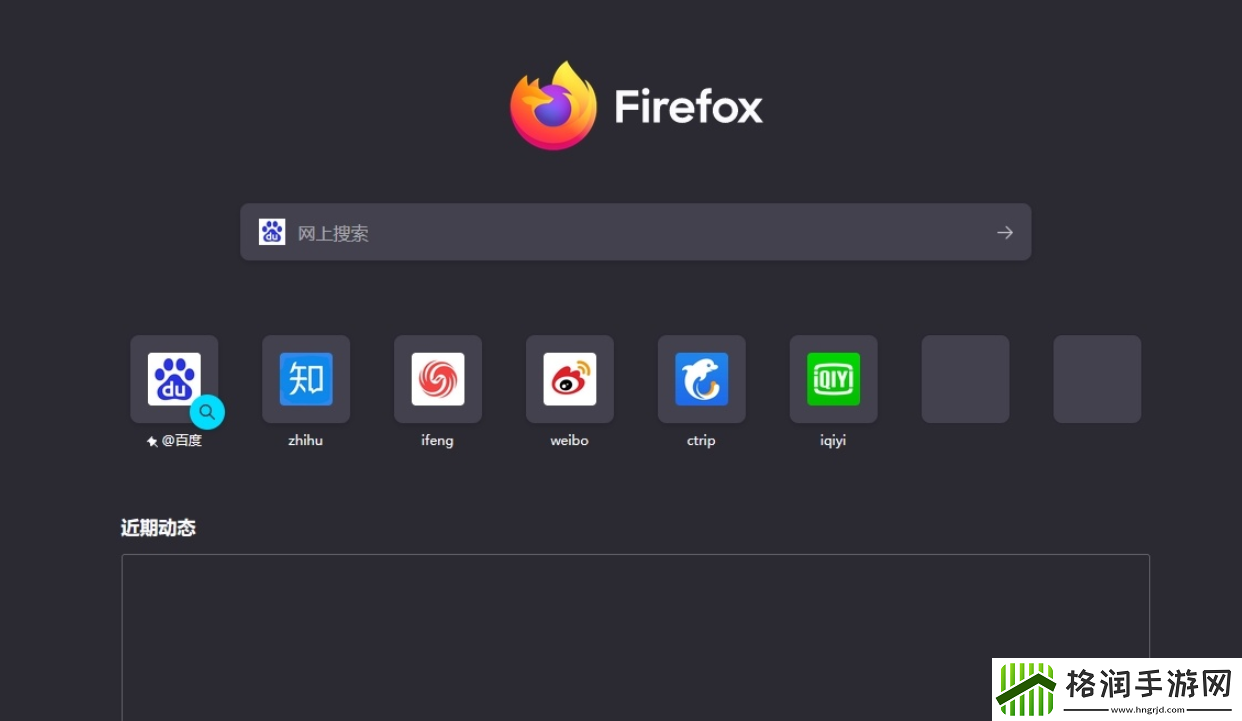Screen dimensions: 1242x721
Task: Open the ctrip dolphin icon
Action: [701, 379]
